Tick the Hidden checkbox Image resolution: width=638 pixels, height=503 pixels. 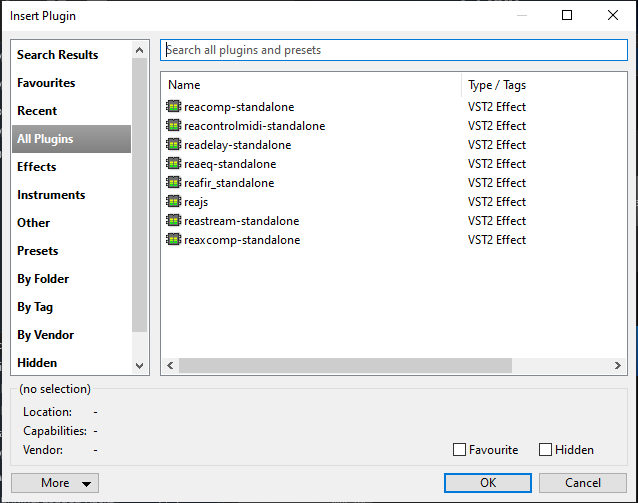point(545,450)
